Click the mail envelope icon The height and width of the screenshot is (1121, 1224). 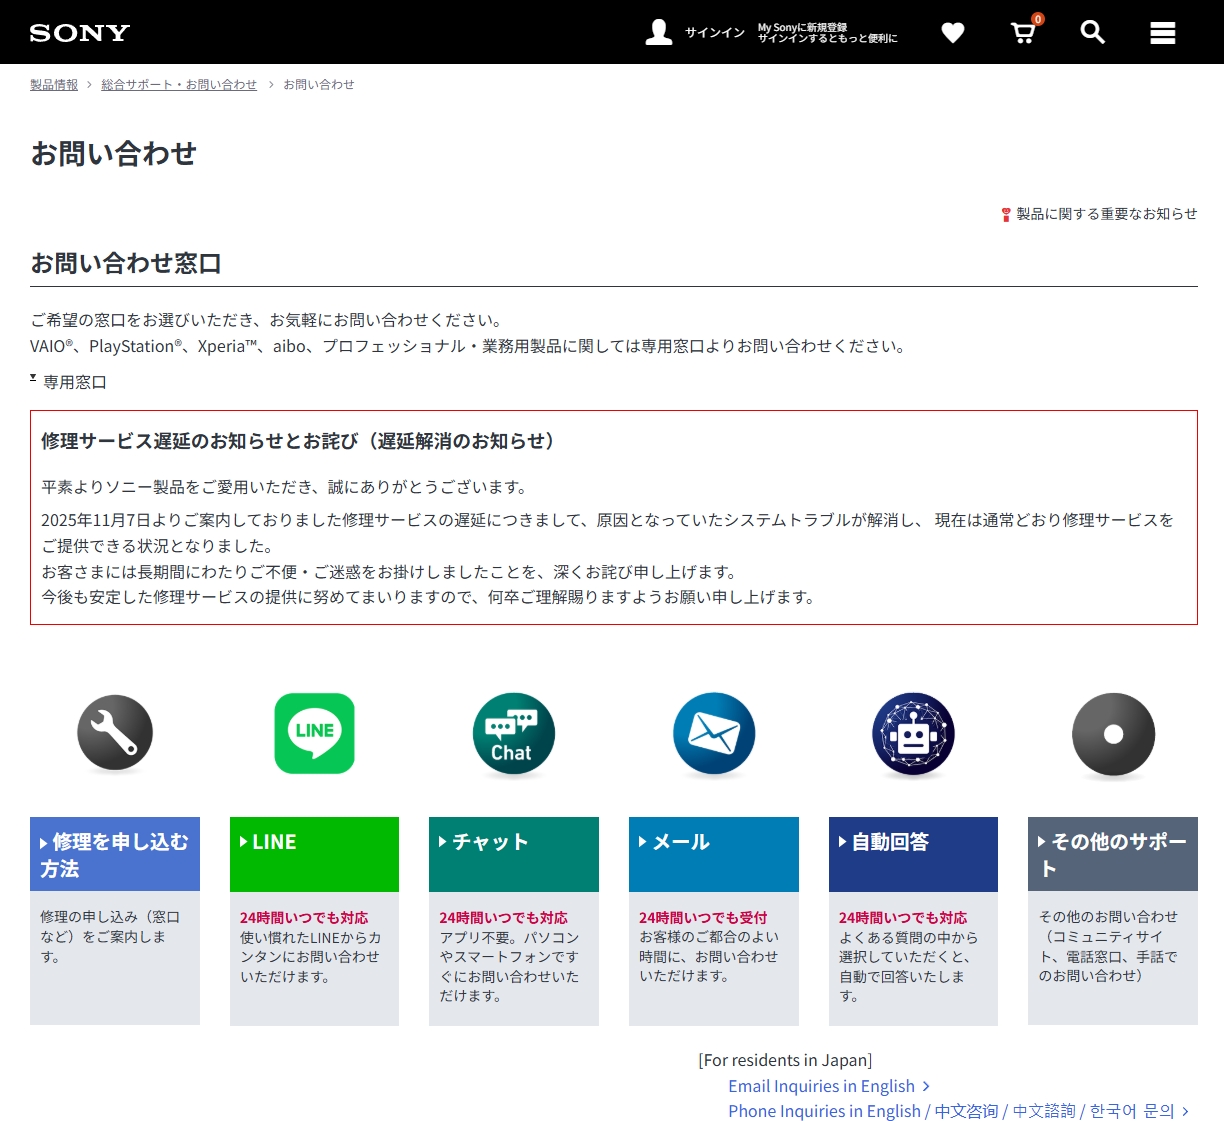(x=714, y=733)
